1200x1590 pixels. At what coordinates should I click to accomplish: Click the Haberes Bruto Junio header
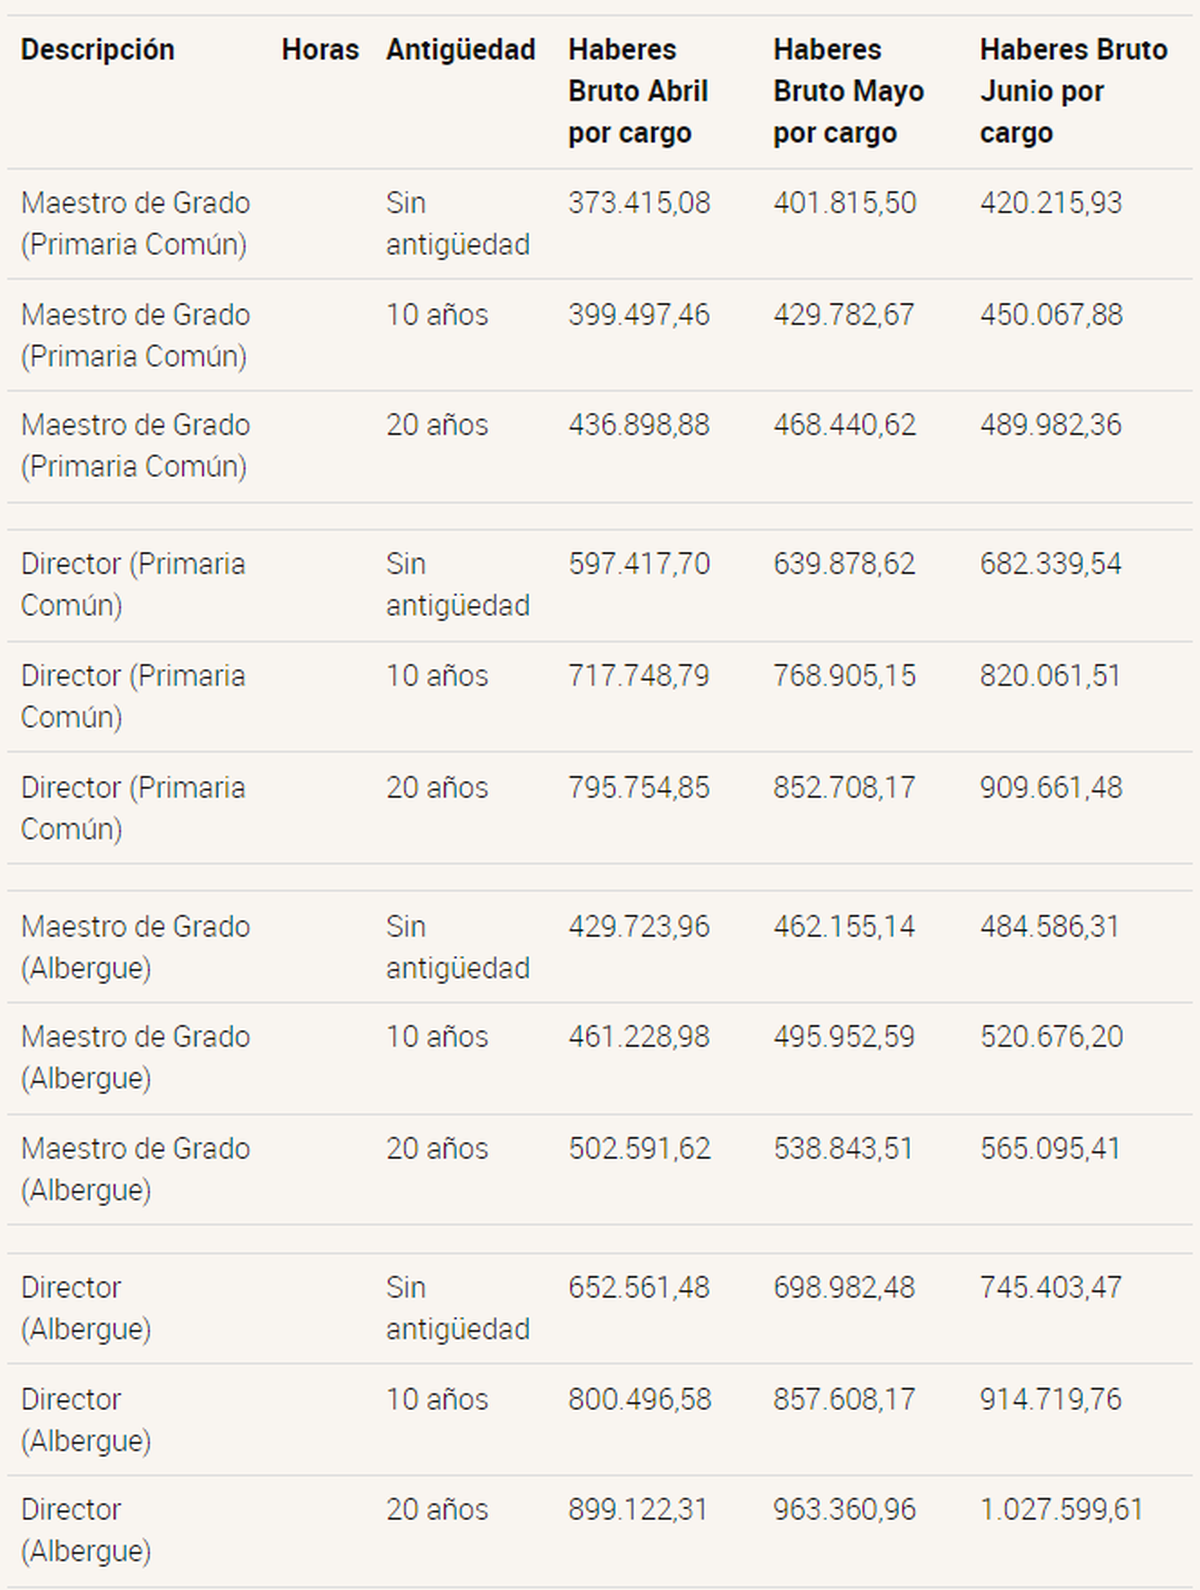click(1073, 91)
